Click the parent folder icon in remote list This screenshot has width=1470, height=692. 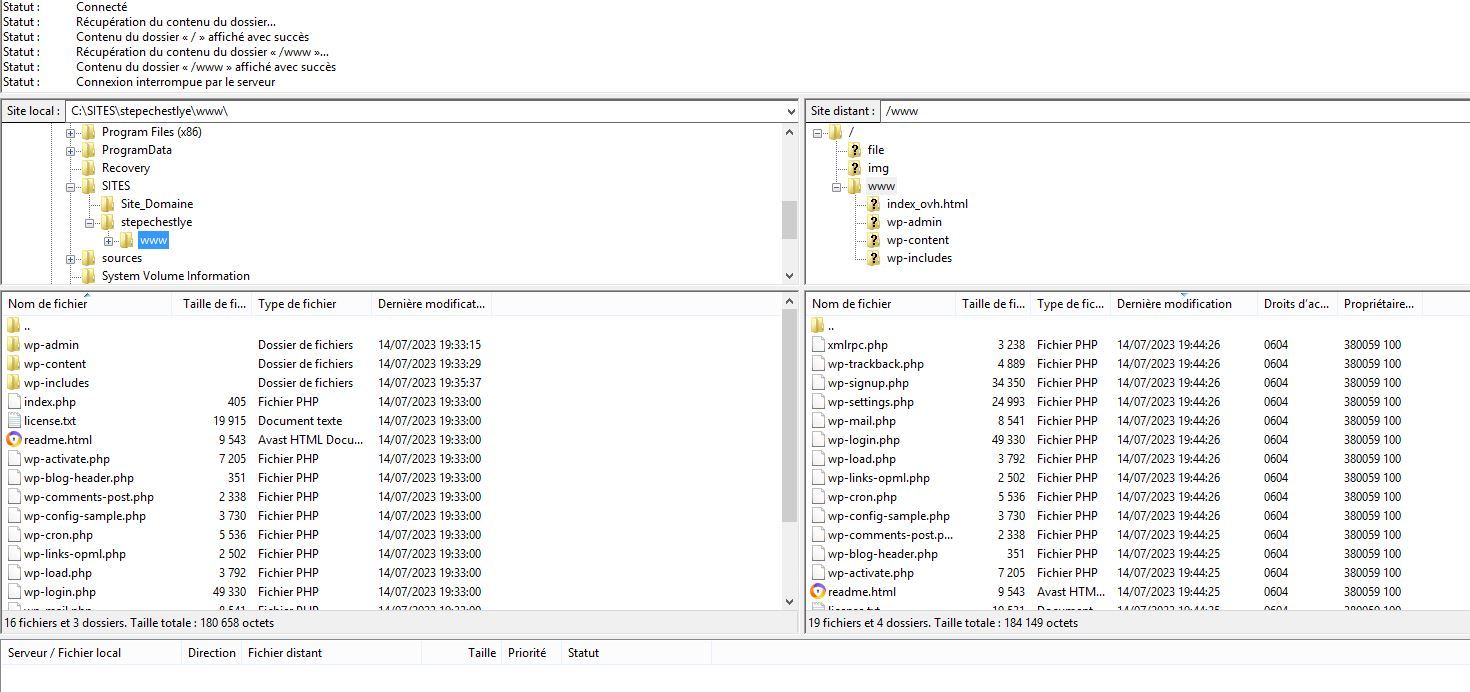(818, 325)
